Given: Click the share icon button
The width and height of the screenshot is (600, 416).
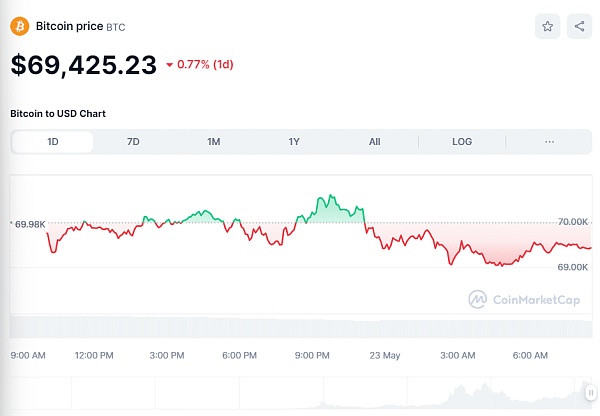Looking at the screenshot, I should click(x=579, y=27).
